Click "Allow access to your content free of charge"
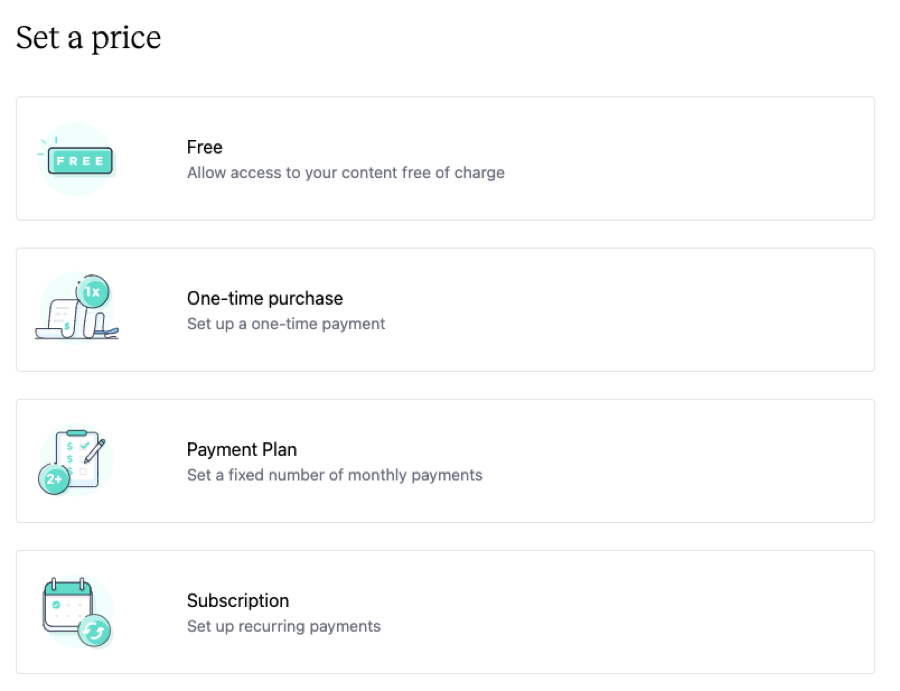900x691 pixels. [346, 173]
